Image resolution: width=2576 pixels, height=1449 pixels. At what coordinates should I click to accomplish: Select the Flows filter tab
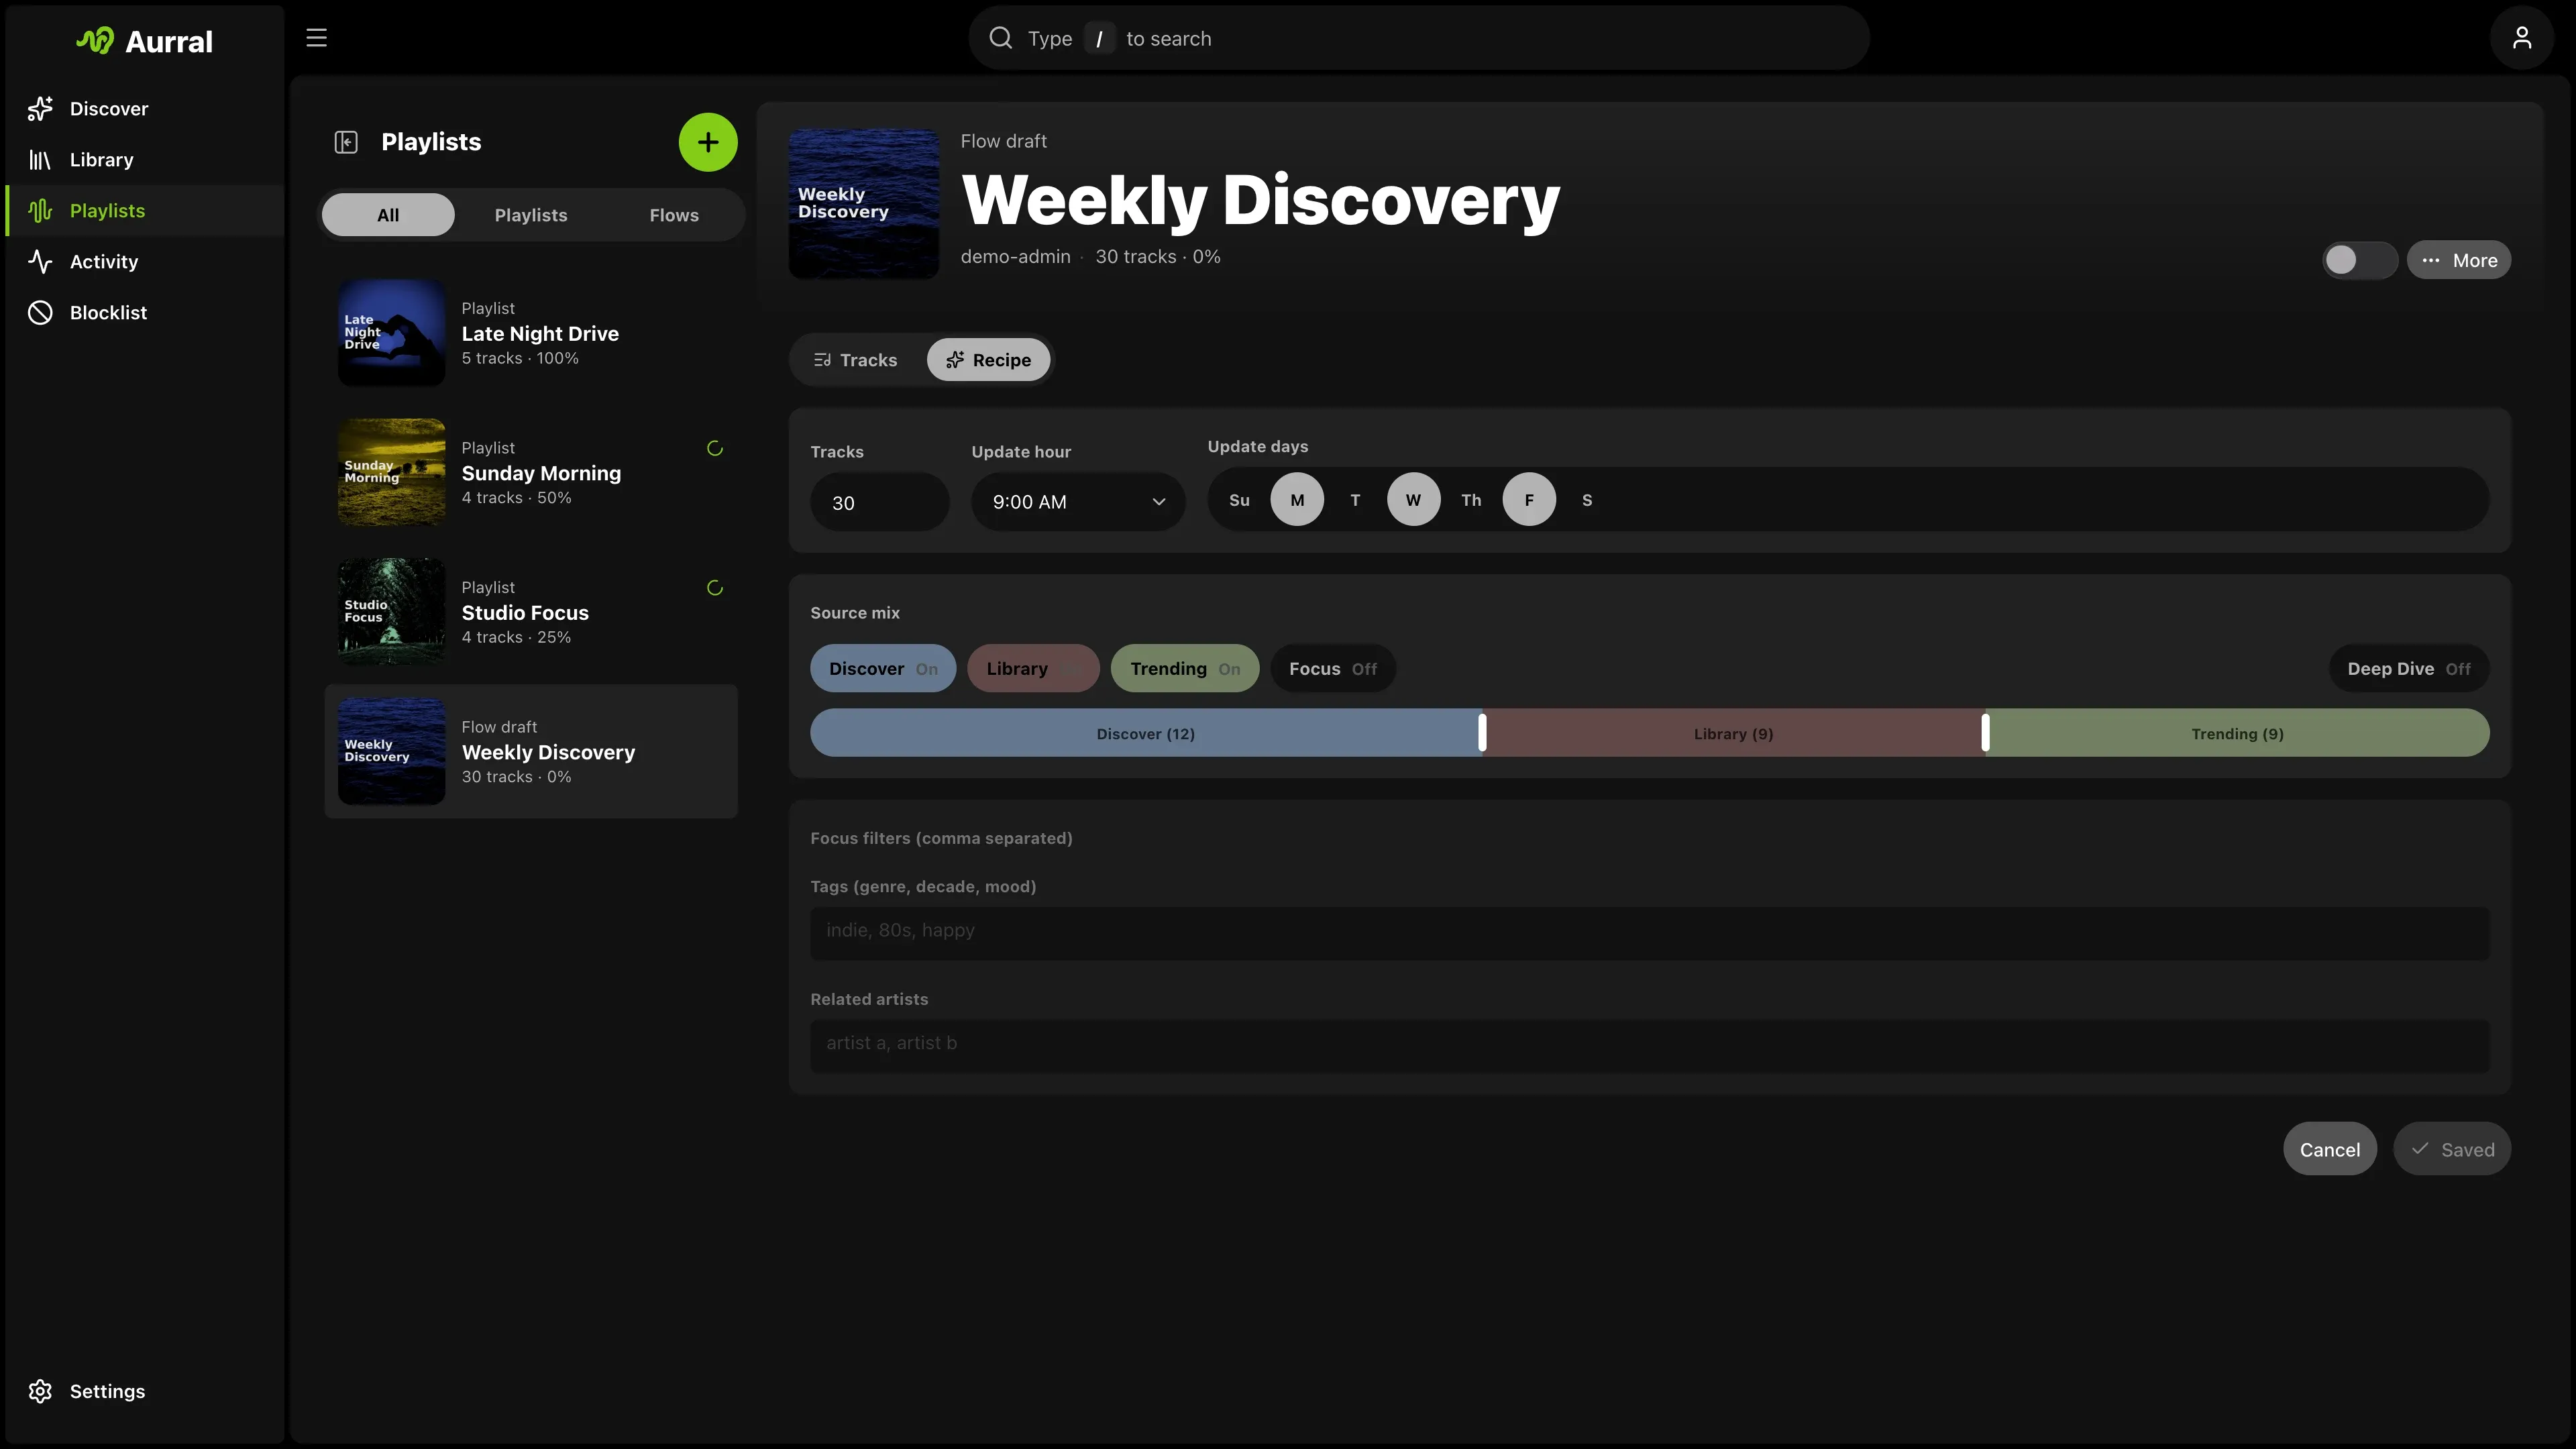674,215
